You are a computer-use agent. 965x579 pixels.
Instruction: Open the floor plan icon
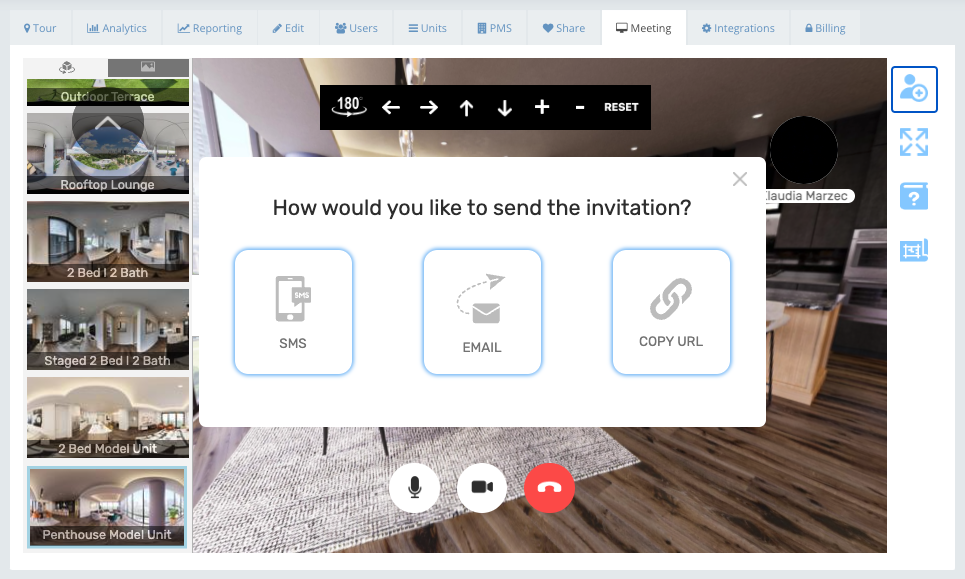point(913,250)
